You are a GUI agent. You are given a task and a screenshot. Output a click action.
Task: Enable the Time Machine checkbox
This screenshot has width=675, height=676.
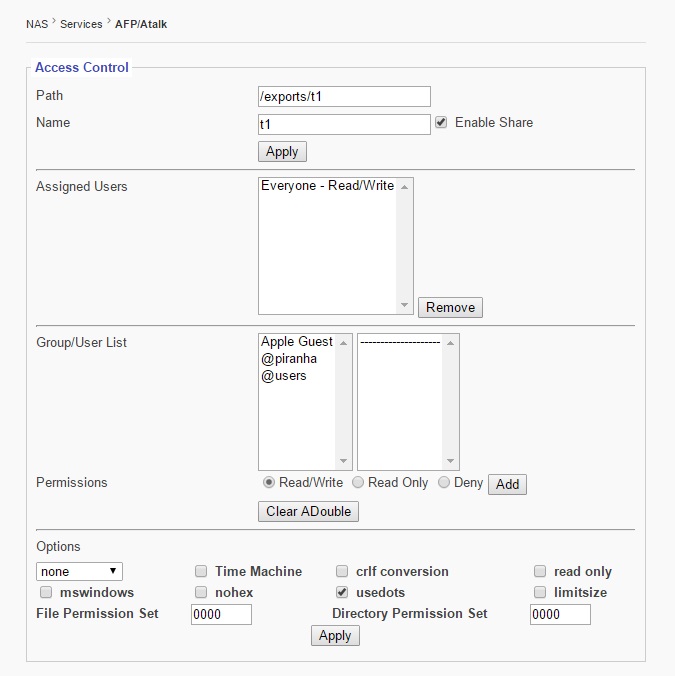point(201,572)
